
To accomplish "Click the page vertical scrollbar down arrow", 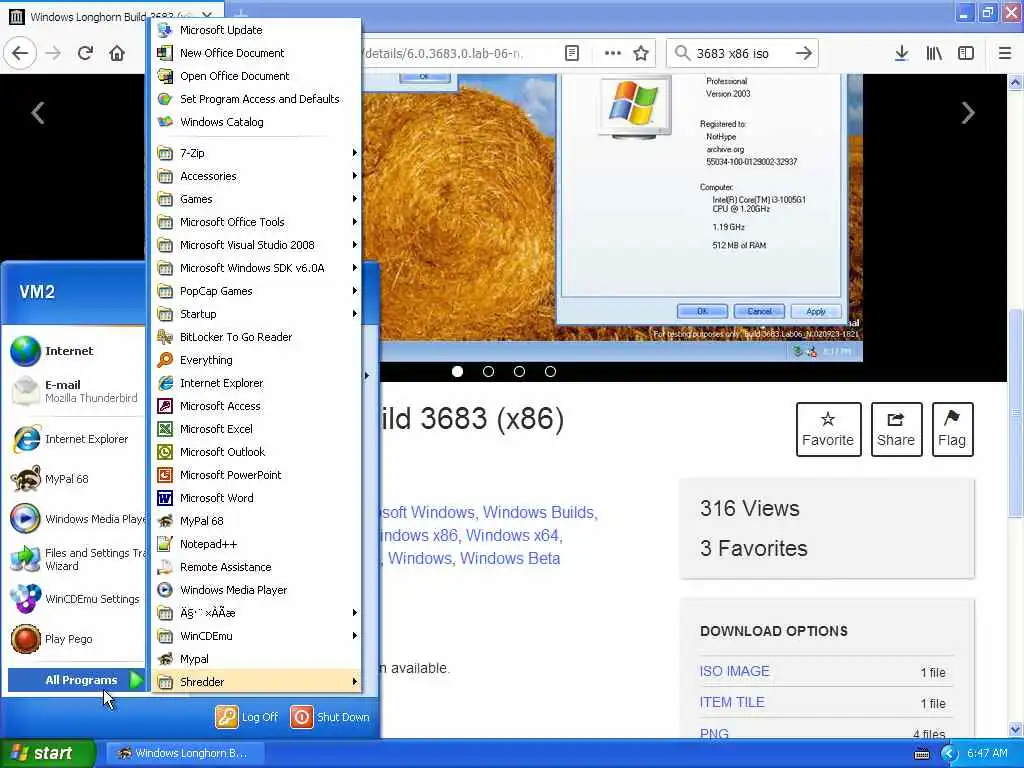I will click(x=1016, y=729).
